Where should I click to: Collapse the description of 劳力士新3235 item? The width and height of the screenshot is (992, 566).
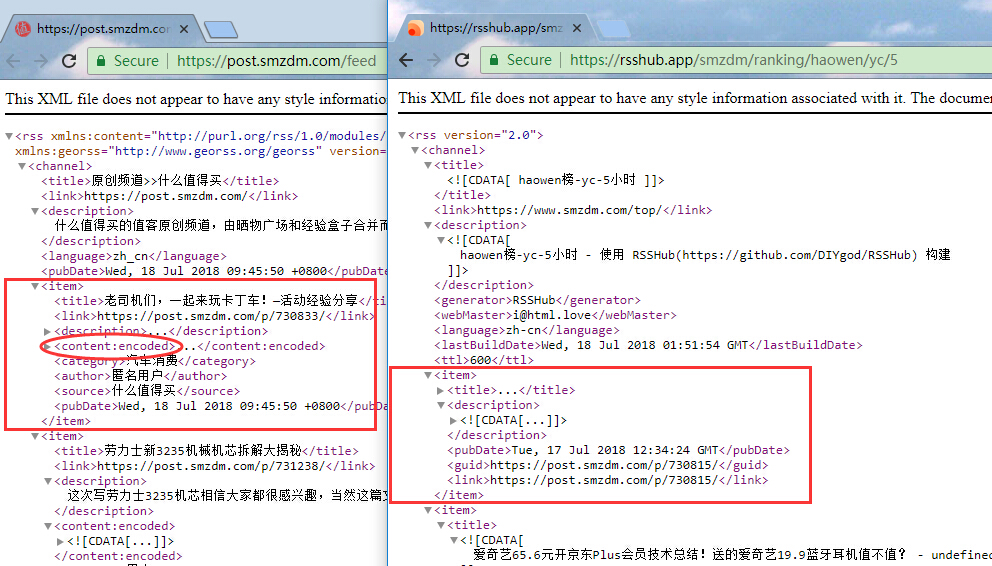point(47,481)
